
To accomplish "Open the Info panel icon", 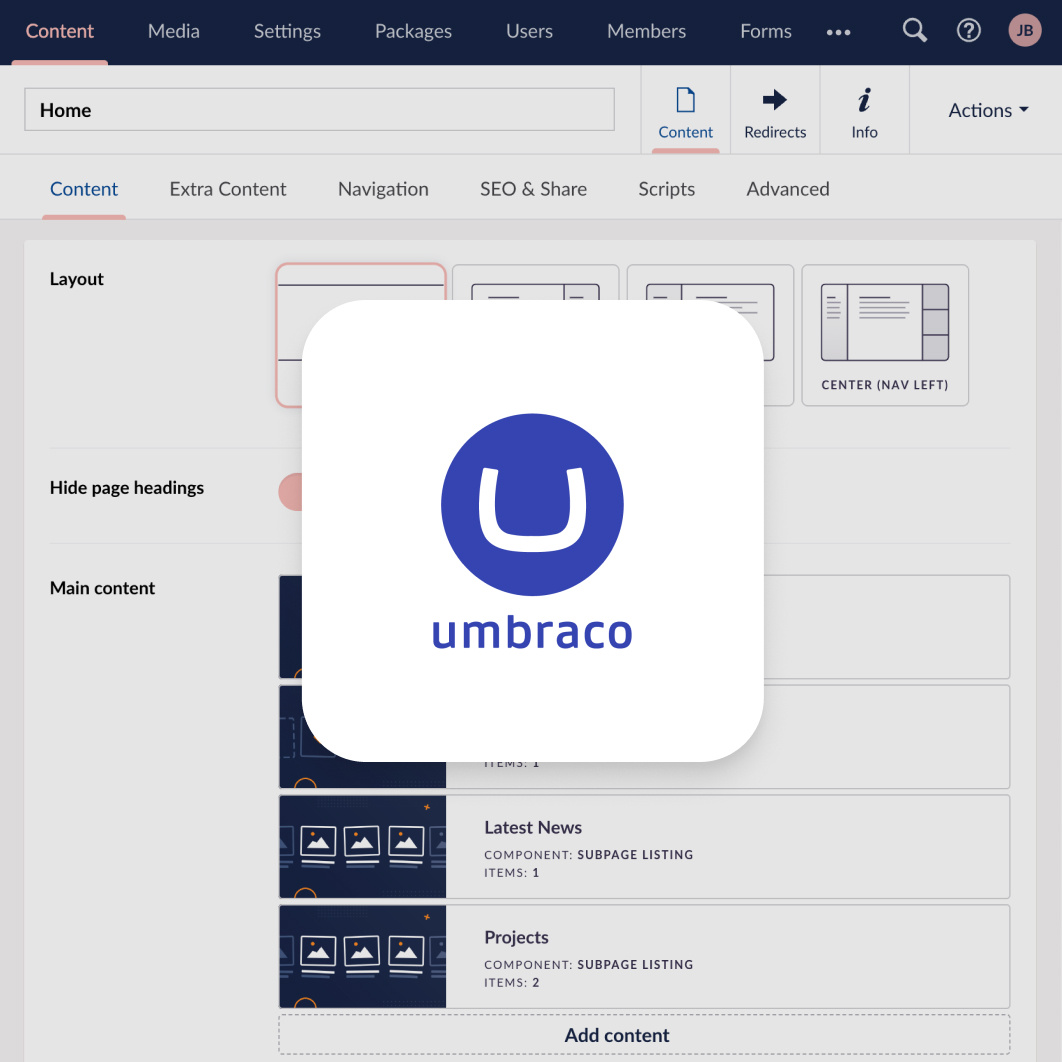I will point(864,108).
